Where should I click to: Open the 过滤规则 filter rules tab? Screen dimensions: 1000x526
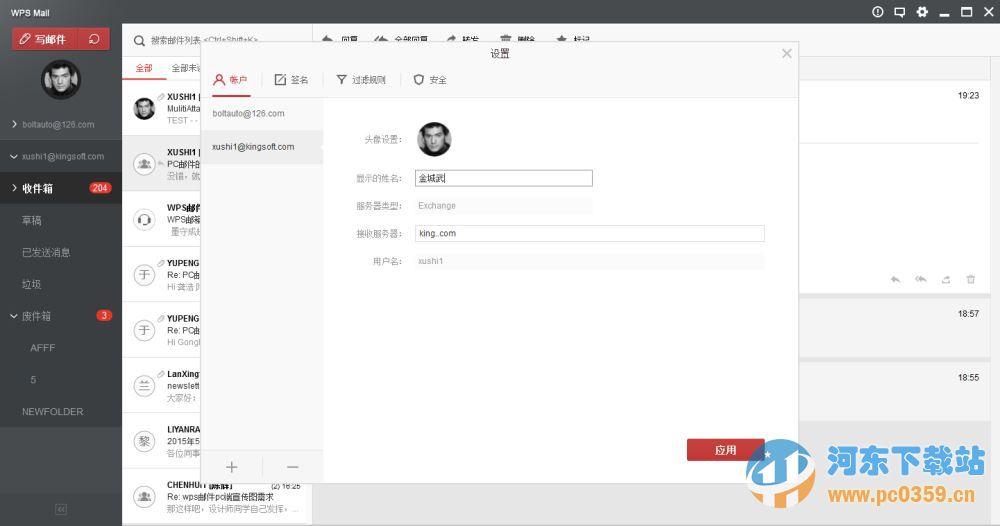(361, 80)
